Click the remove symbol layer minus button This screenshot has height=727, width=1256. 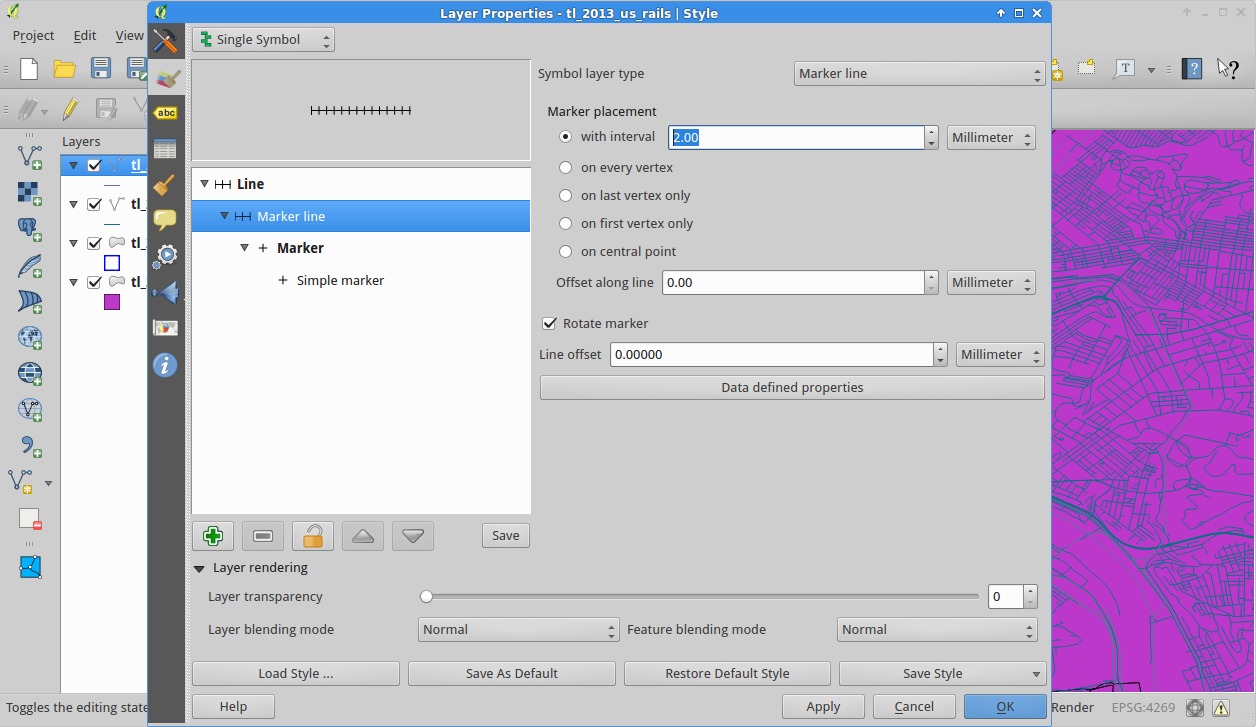coord(263,536)
